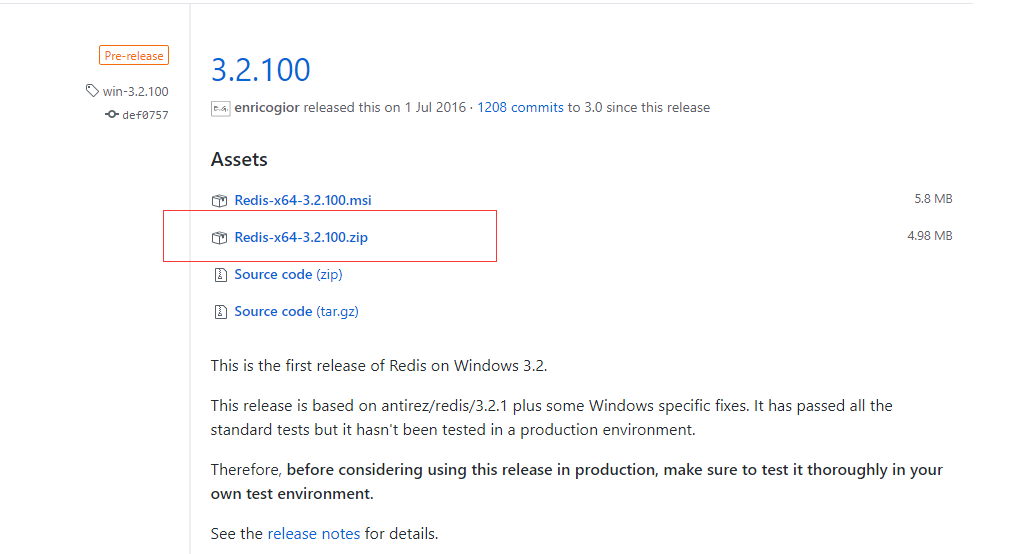
Task: Click the 1 Jul 2016 release date
Action: tap(435, 107)
